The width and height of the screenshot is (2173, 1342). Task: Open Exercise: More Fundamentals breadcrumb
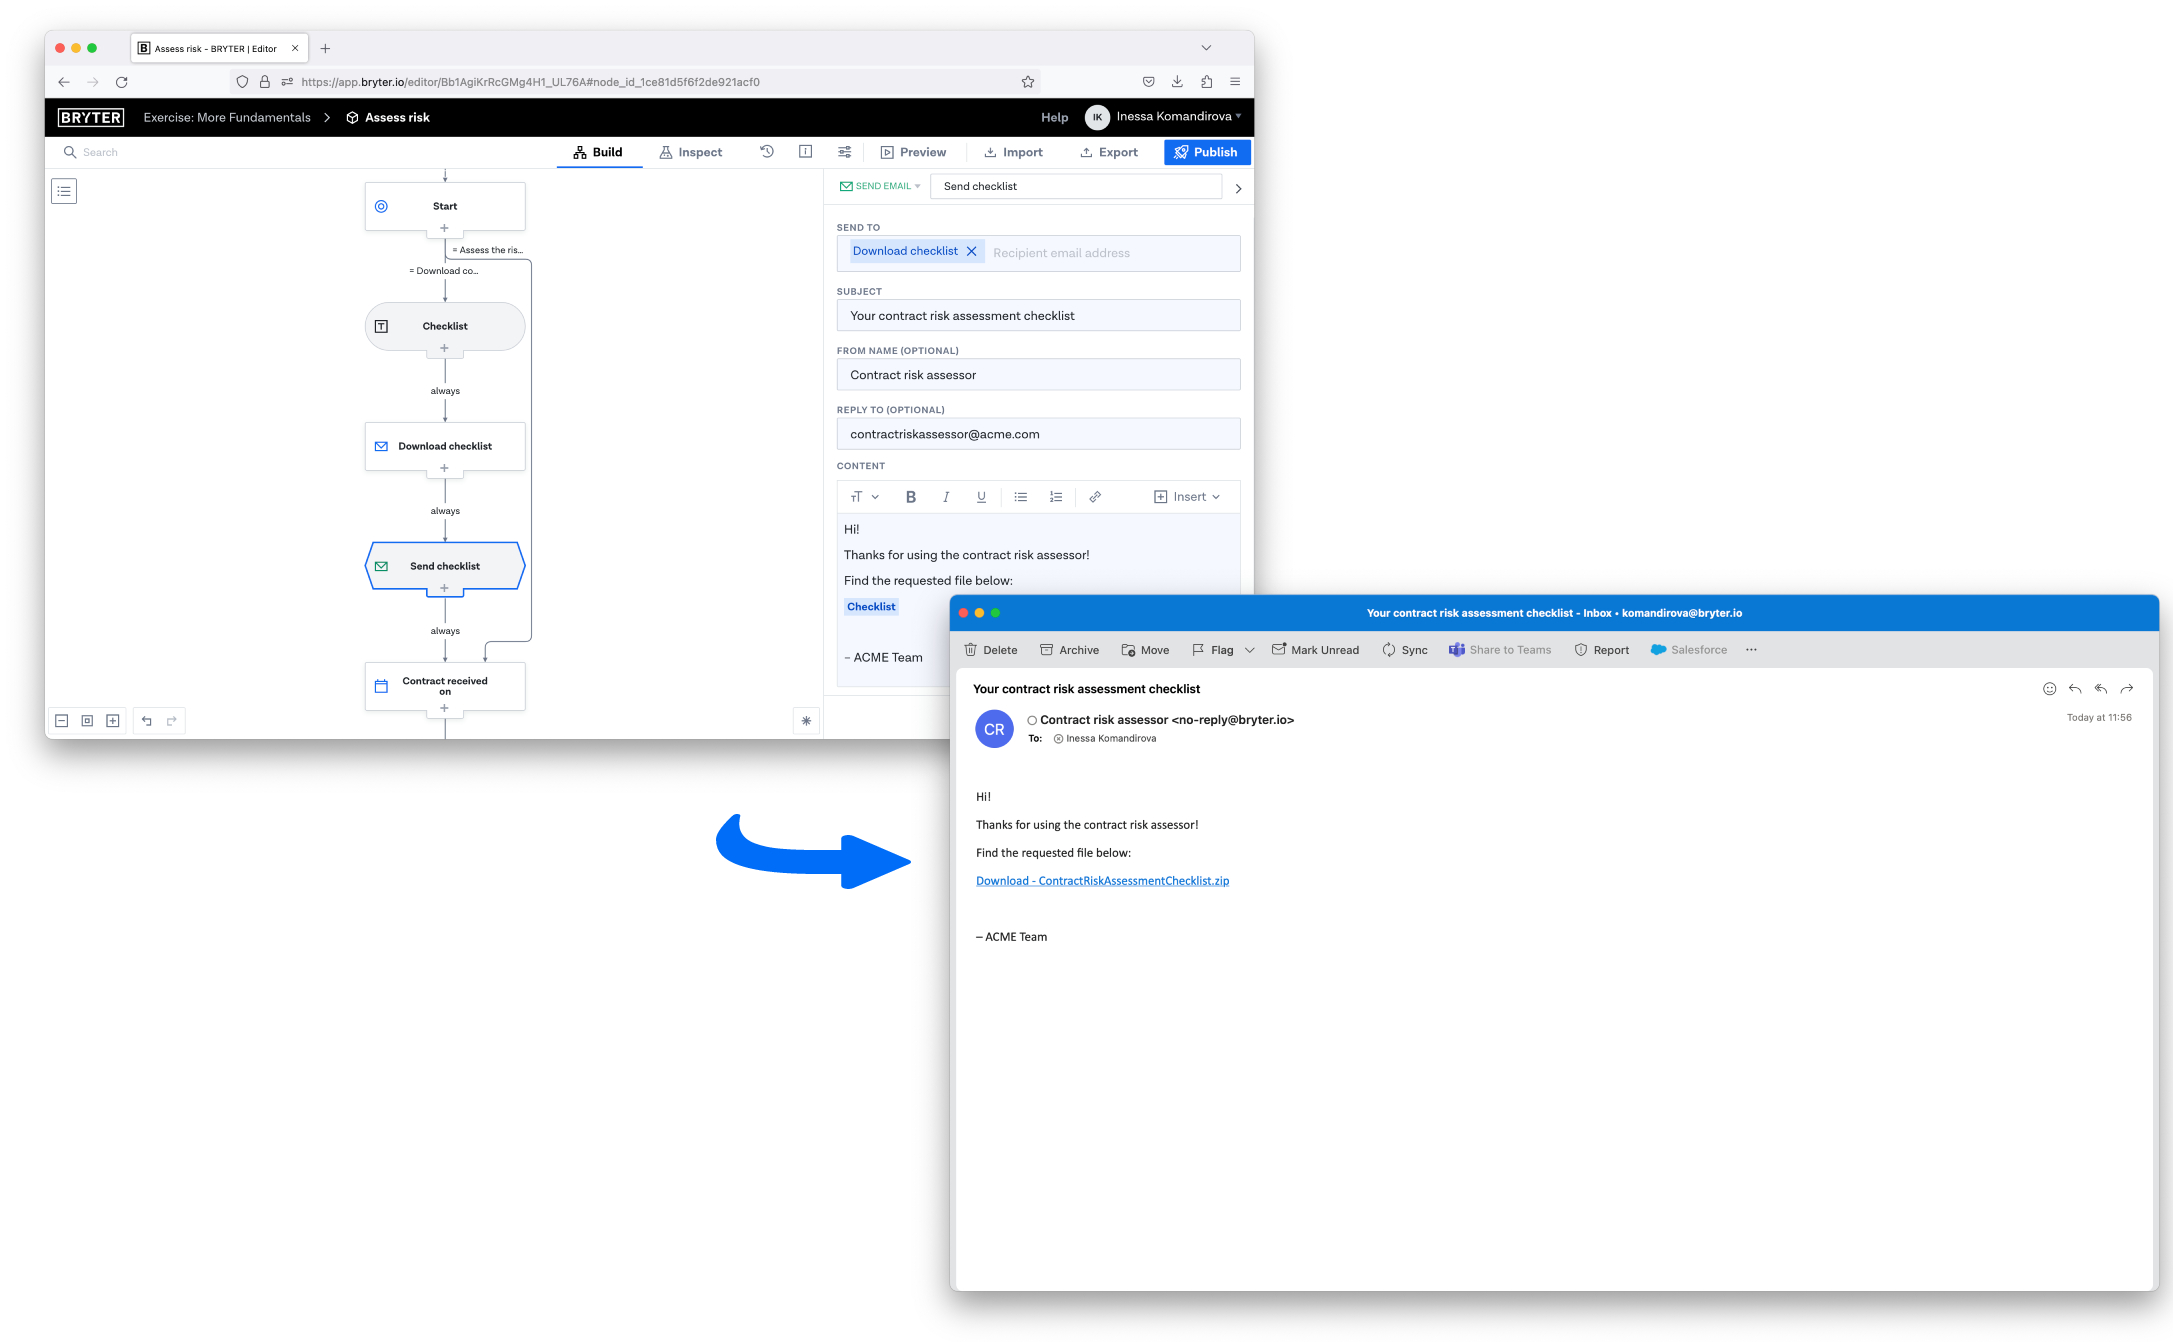click(227, 117)
